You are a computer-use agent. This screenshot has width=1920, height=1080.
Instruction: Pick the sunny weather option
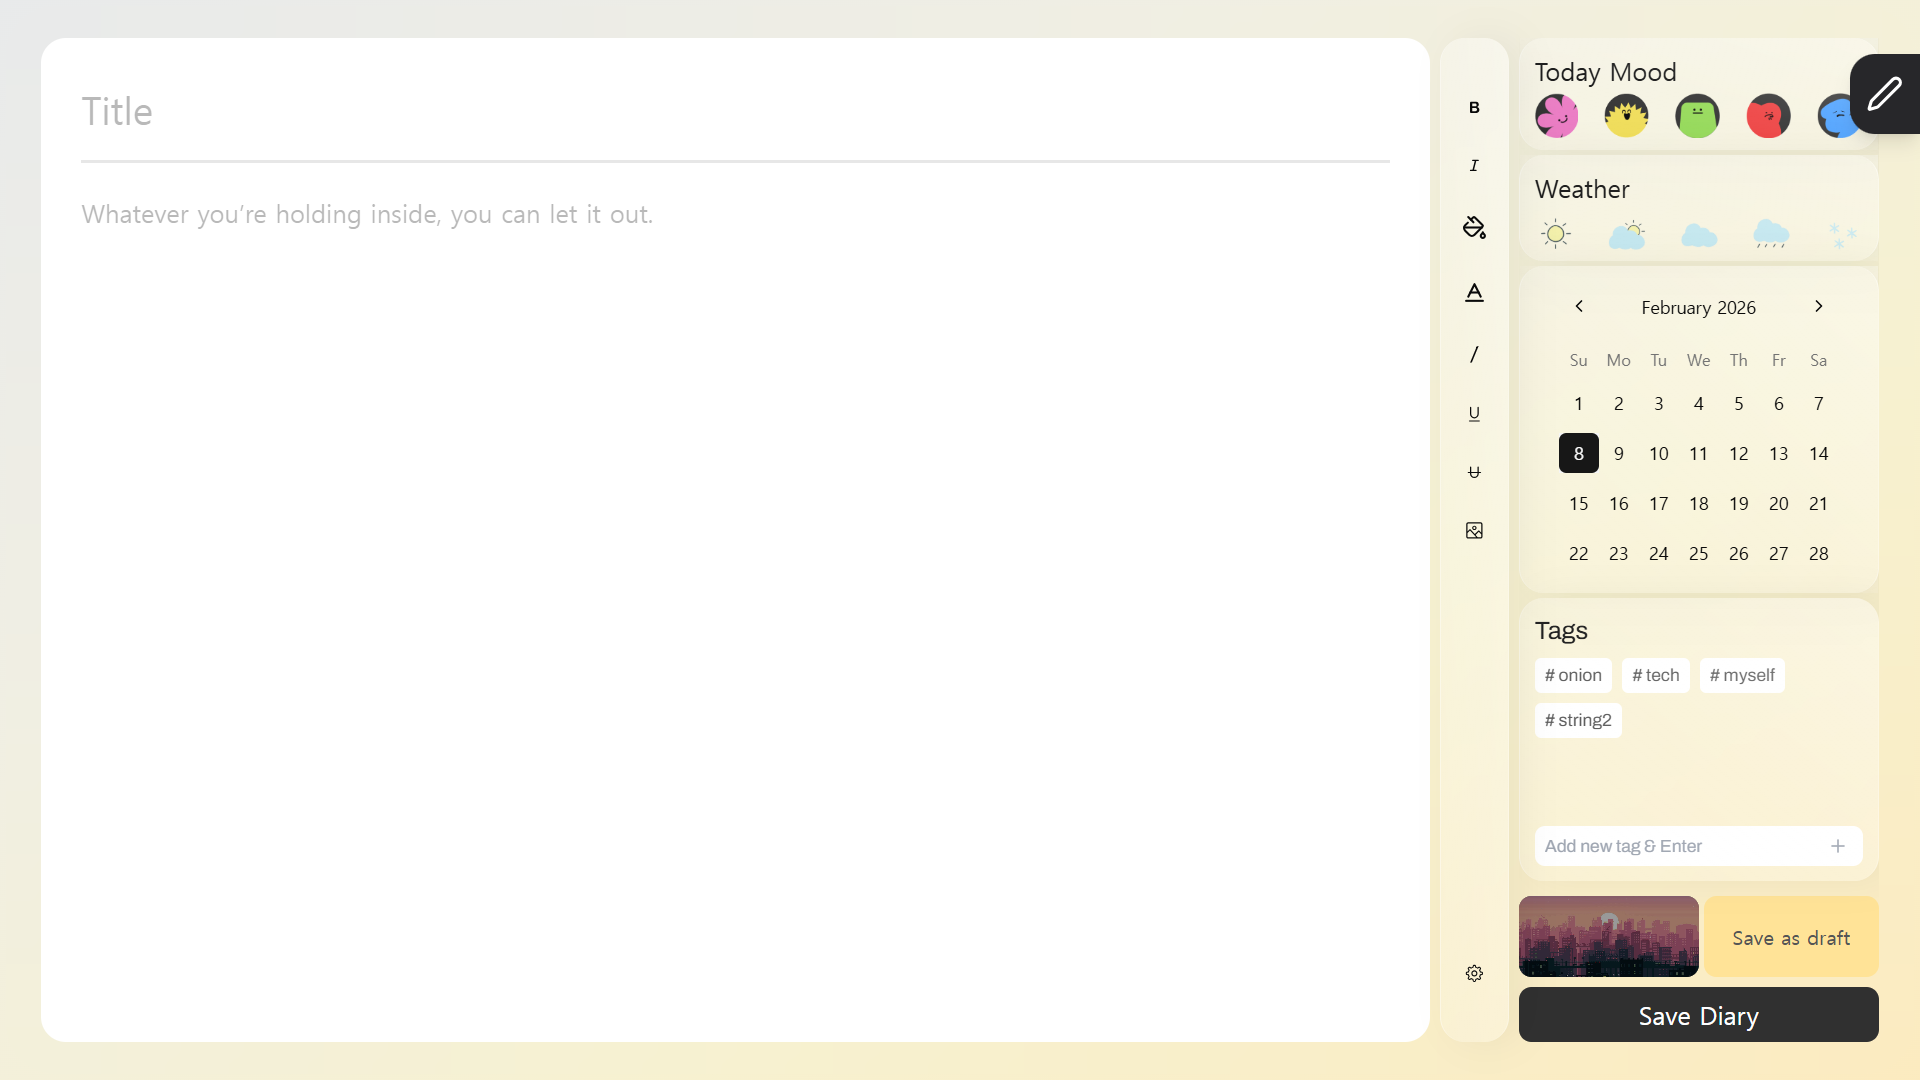1556,235
